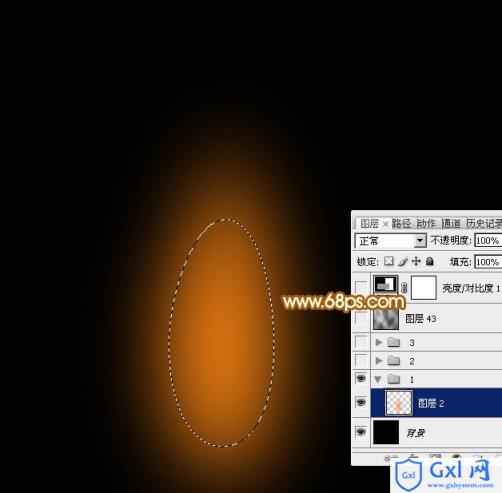Select layer name 背景

415,433
